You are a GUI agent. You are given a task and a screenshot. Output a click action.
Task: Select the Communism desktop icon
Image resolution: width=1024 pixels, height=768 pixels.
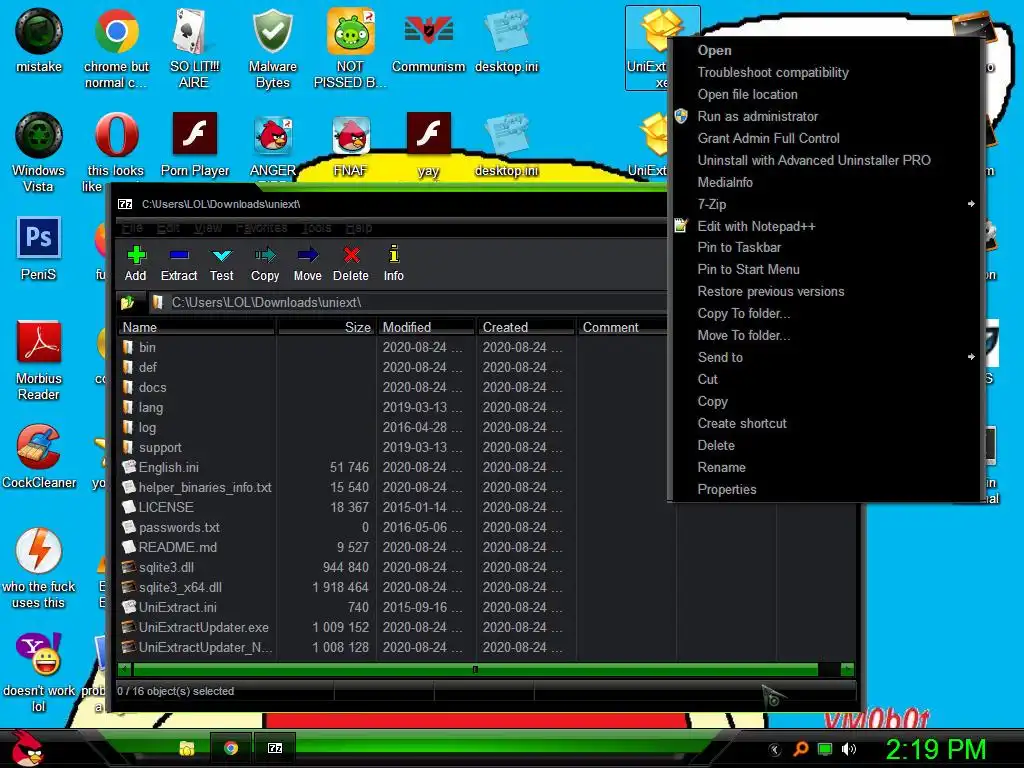point(428,41)
